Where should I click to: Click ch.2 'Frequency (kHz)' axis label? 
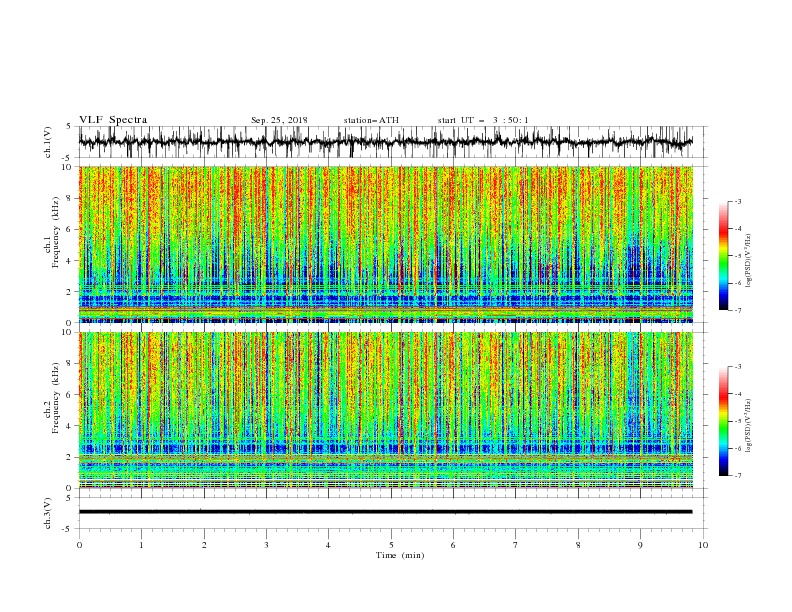tap(55, 398)
